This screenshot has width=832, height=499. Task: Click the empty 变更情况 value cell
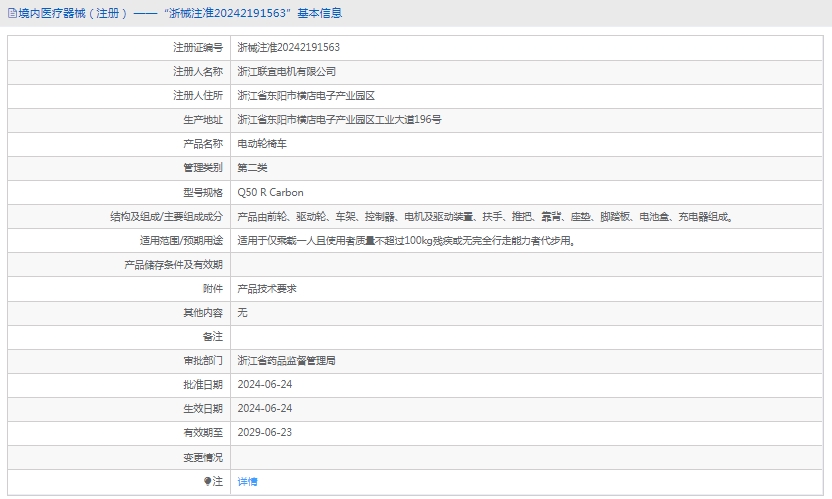[526, 457]
